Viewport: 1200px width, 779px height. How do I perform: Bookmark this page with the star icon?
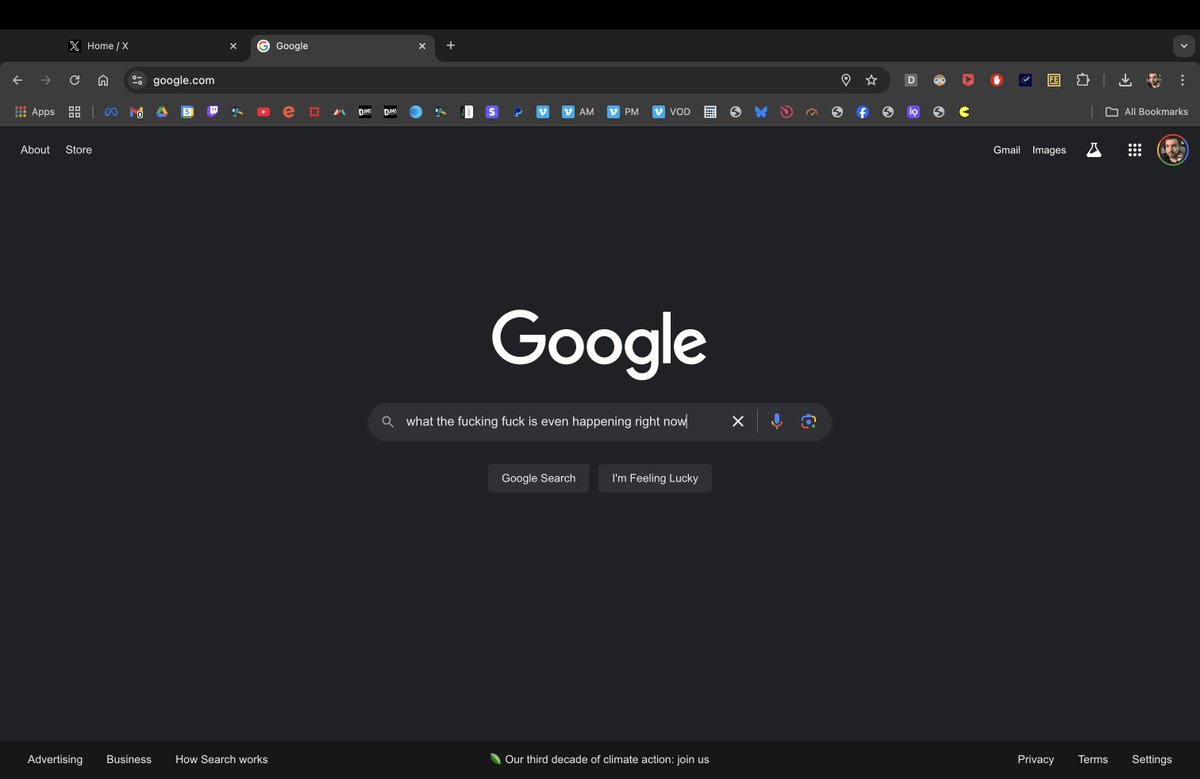tap(871, 80)
